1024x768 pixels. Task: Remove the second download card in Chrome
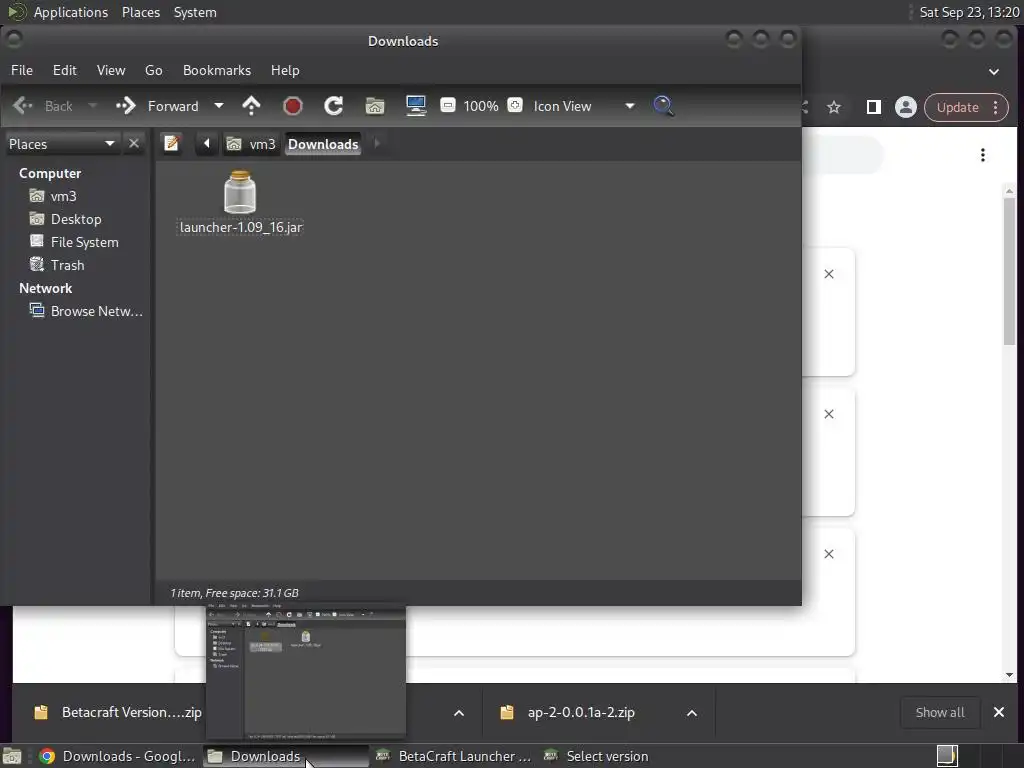[829, 414]
